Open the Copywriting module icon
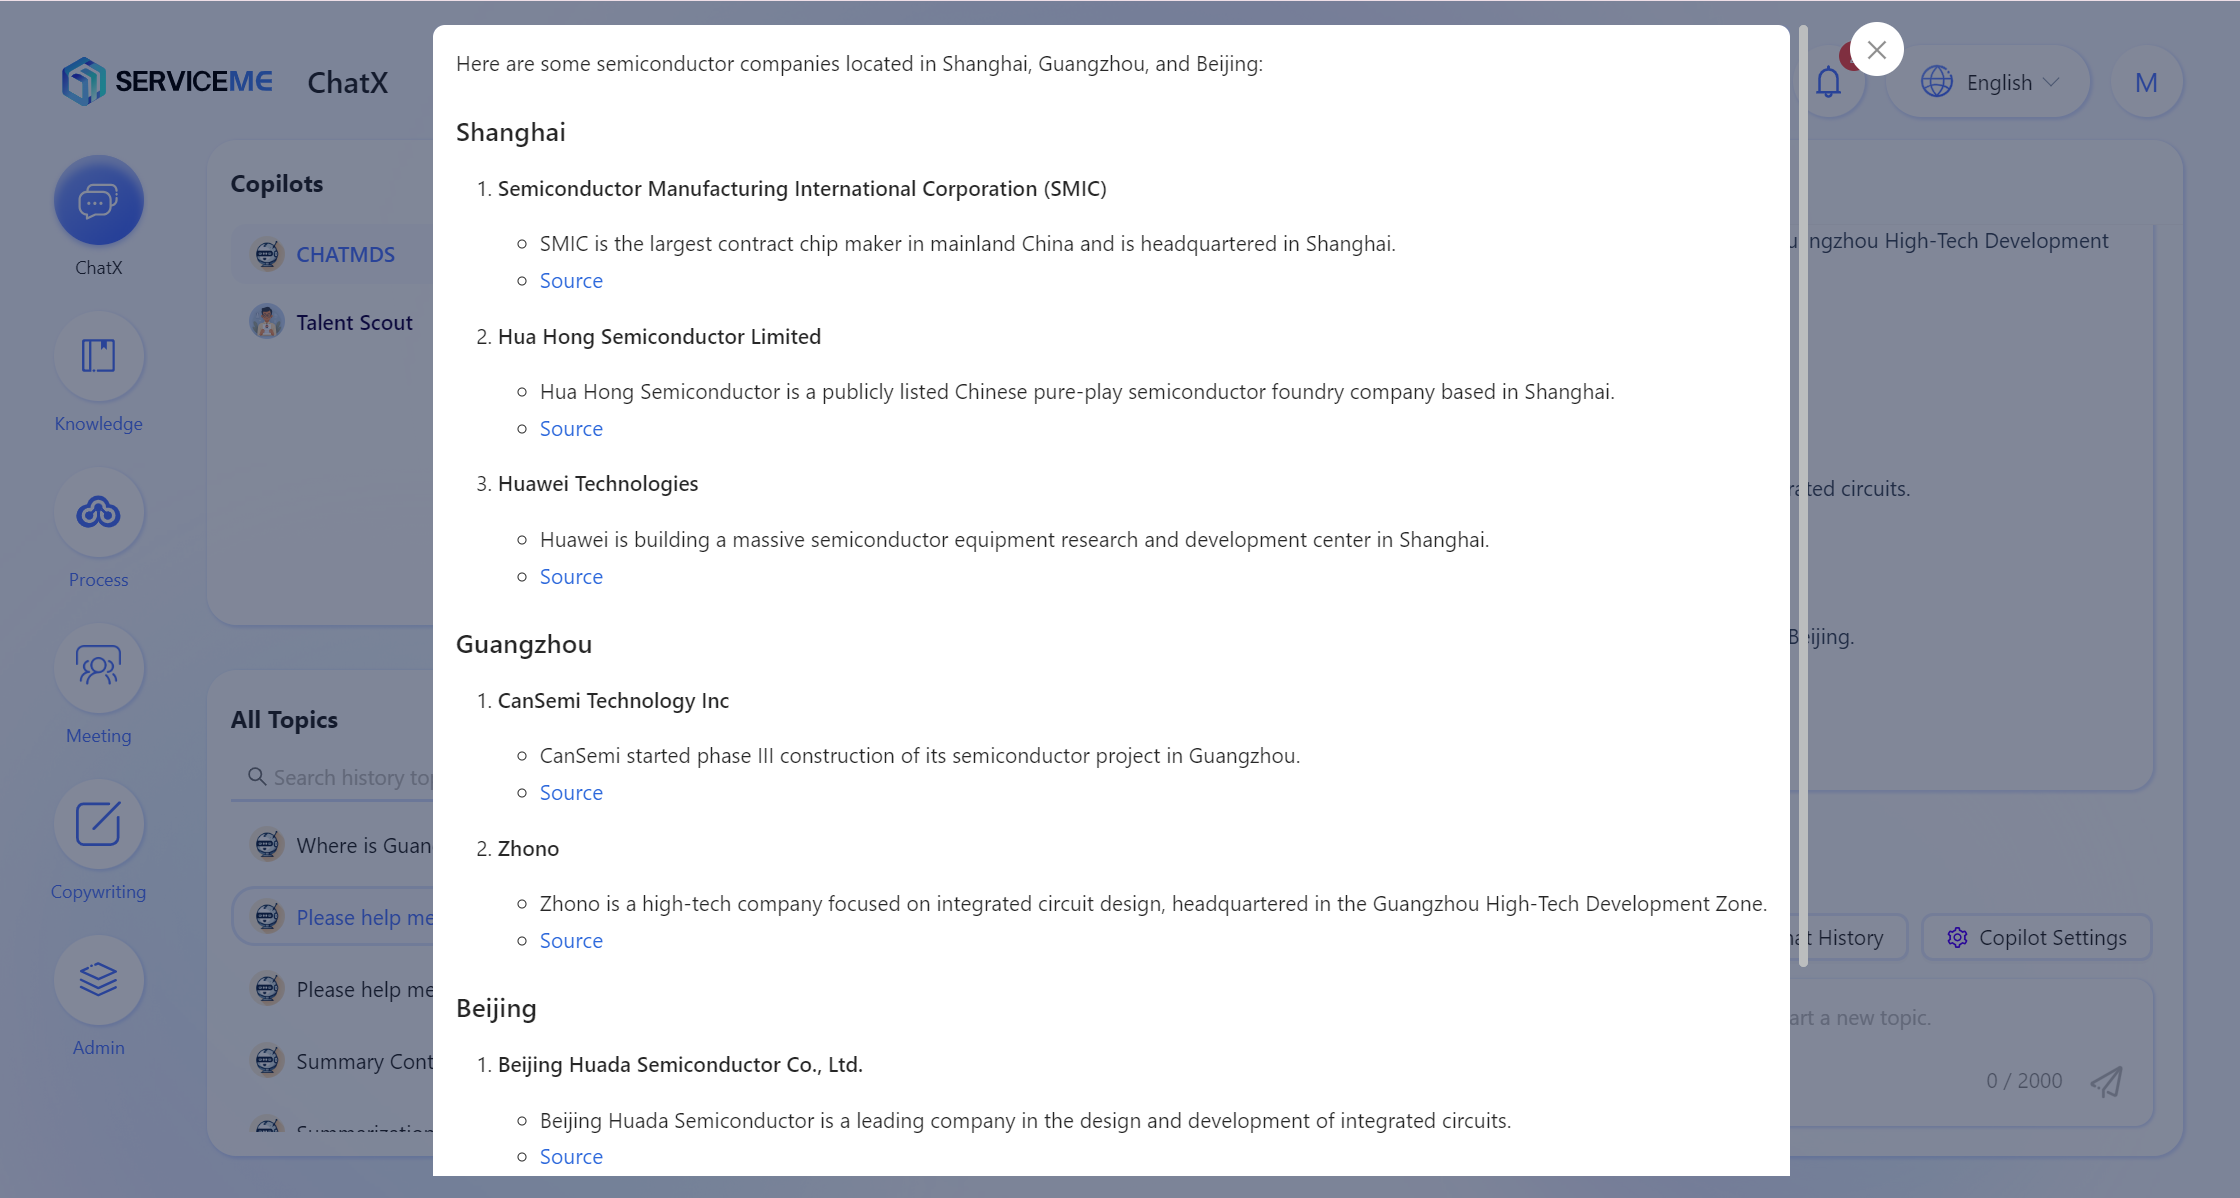The image size is (2240, 1198). point(98,824)
